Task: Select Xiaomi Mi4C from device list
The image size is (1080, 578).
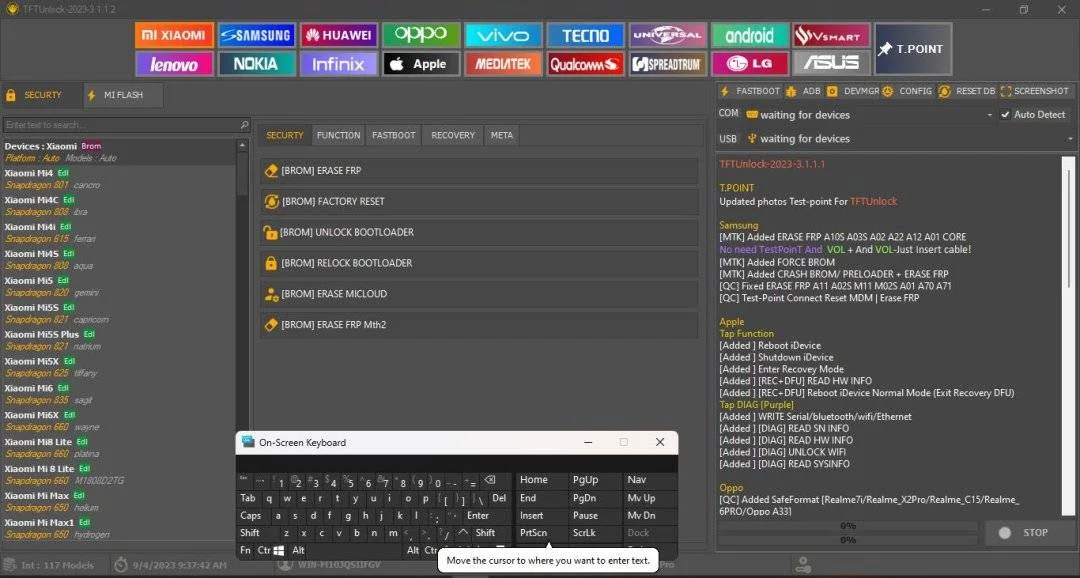Action: click(x=118, y=206)
